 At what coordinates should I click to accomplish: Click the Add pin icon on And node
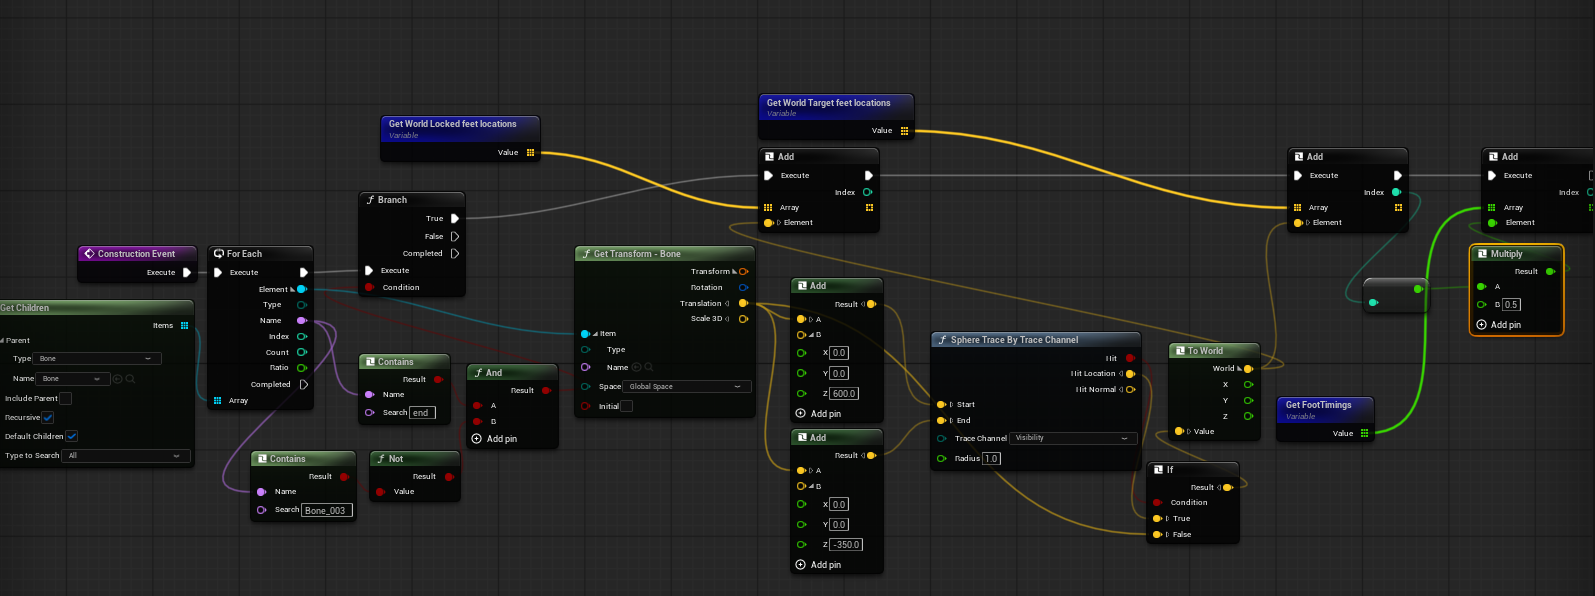(x=476, y=439)
